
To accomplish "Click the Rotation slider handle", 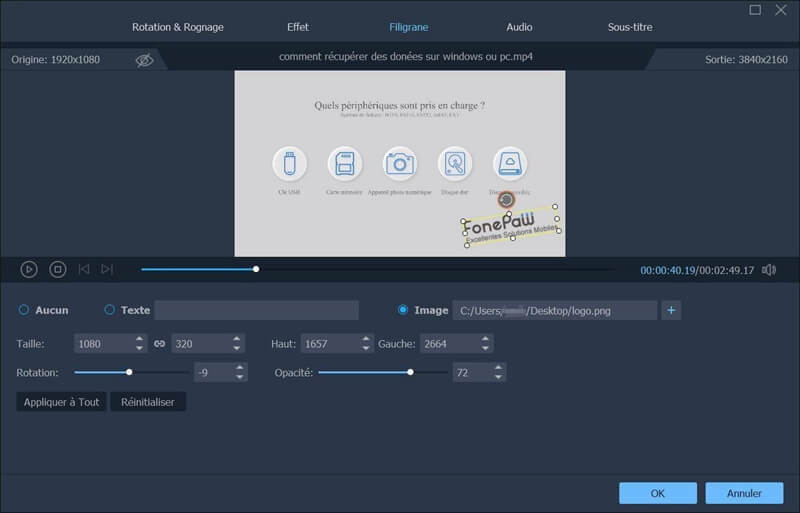I will (x=129, y=372).
